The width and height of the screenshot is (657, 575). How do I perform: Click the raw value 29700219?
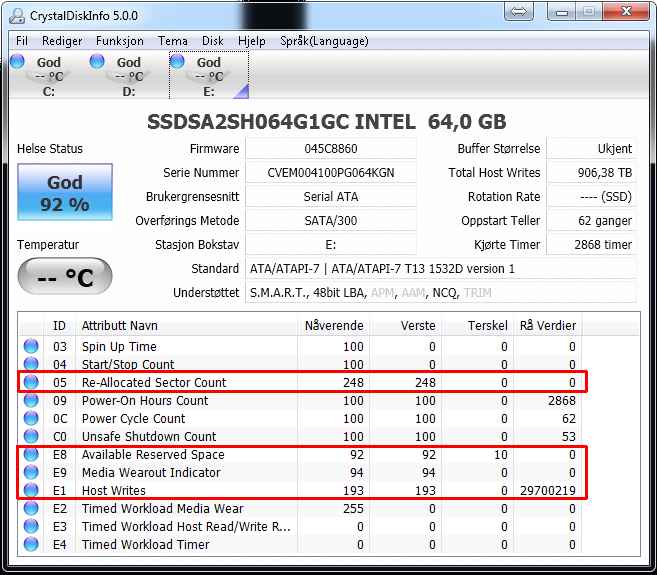click(x=548, y=491)
